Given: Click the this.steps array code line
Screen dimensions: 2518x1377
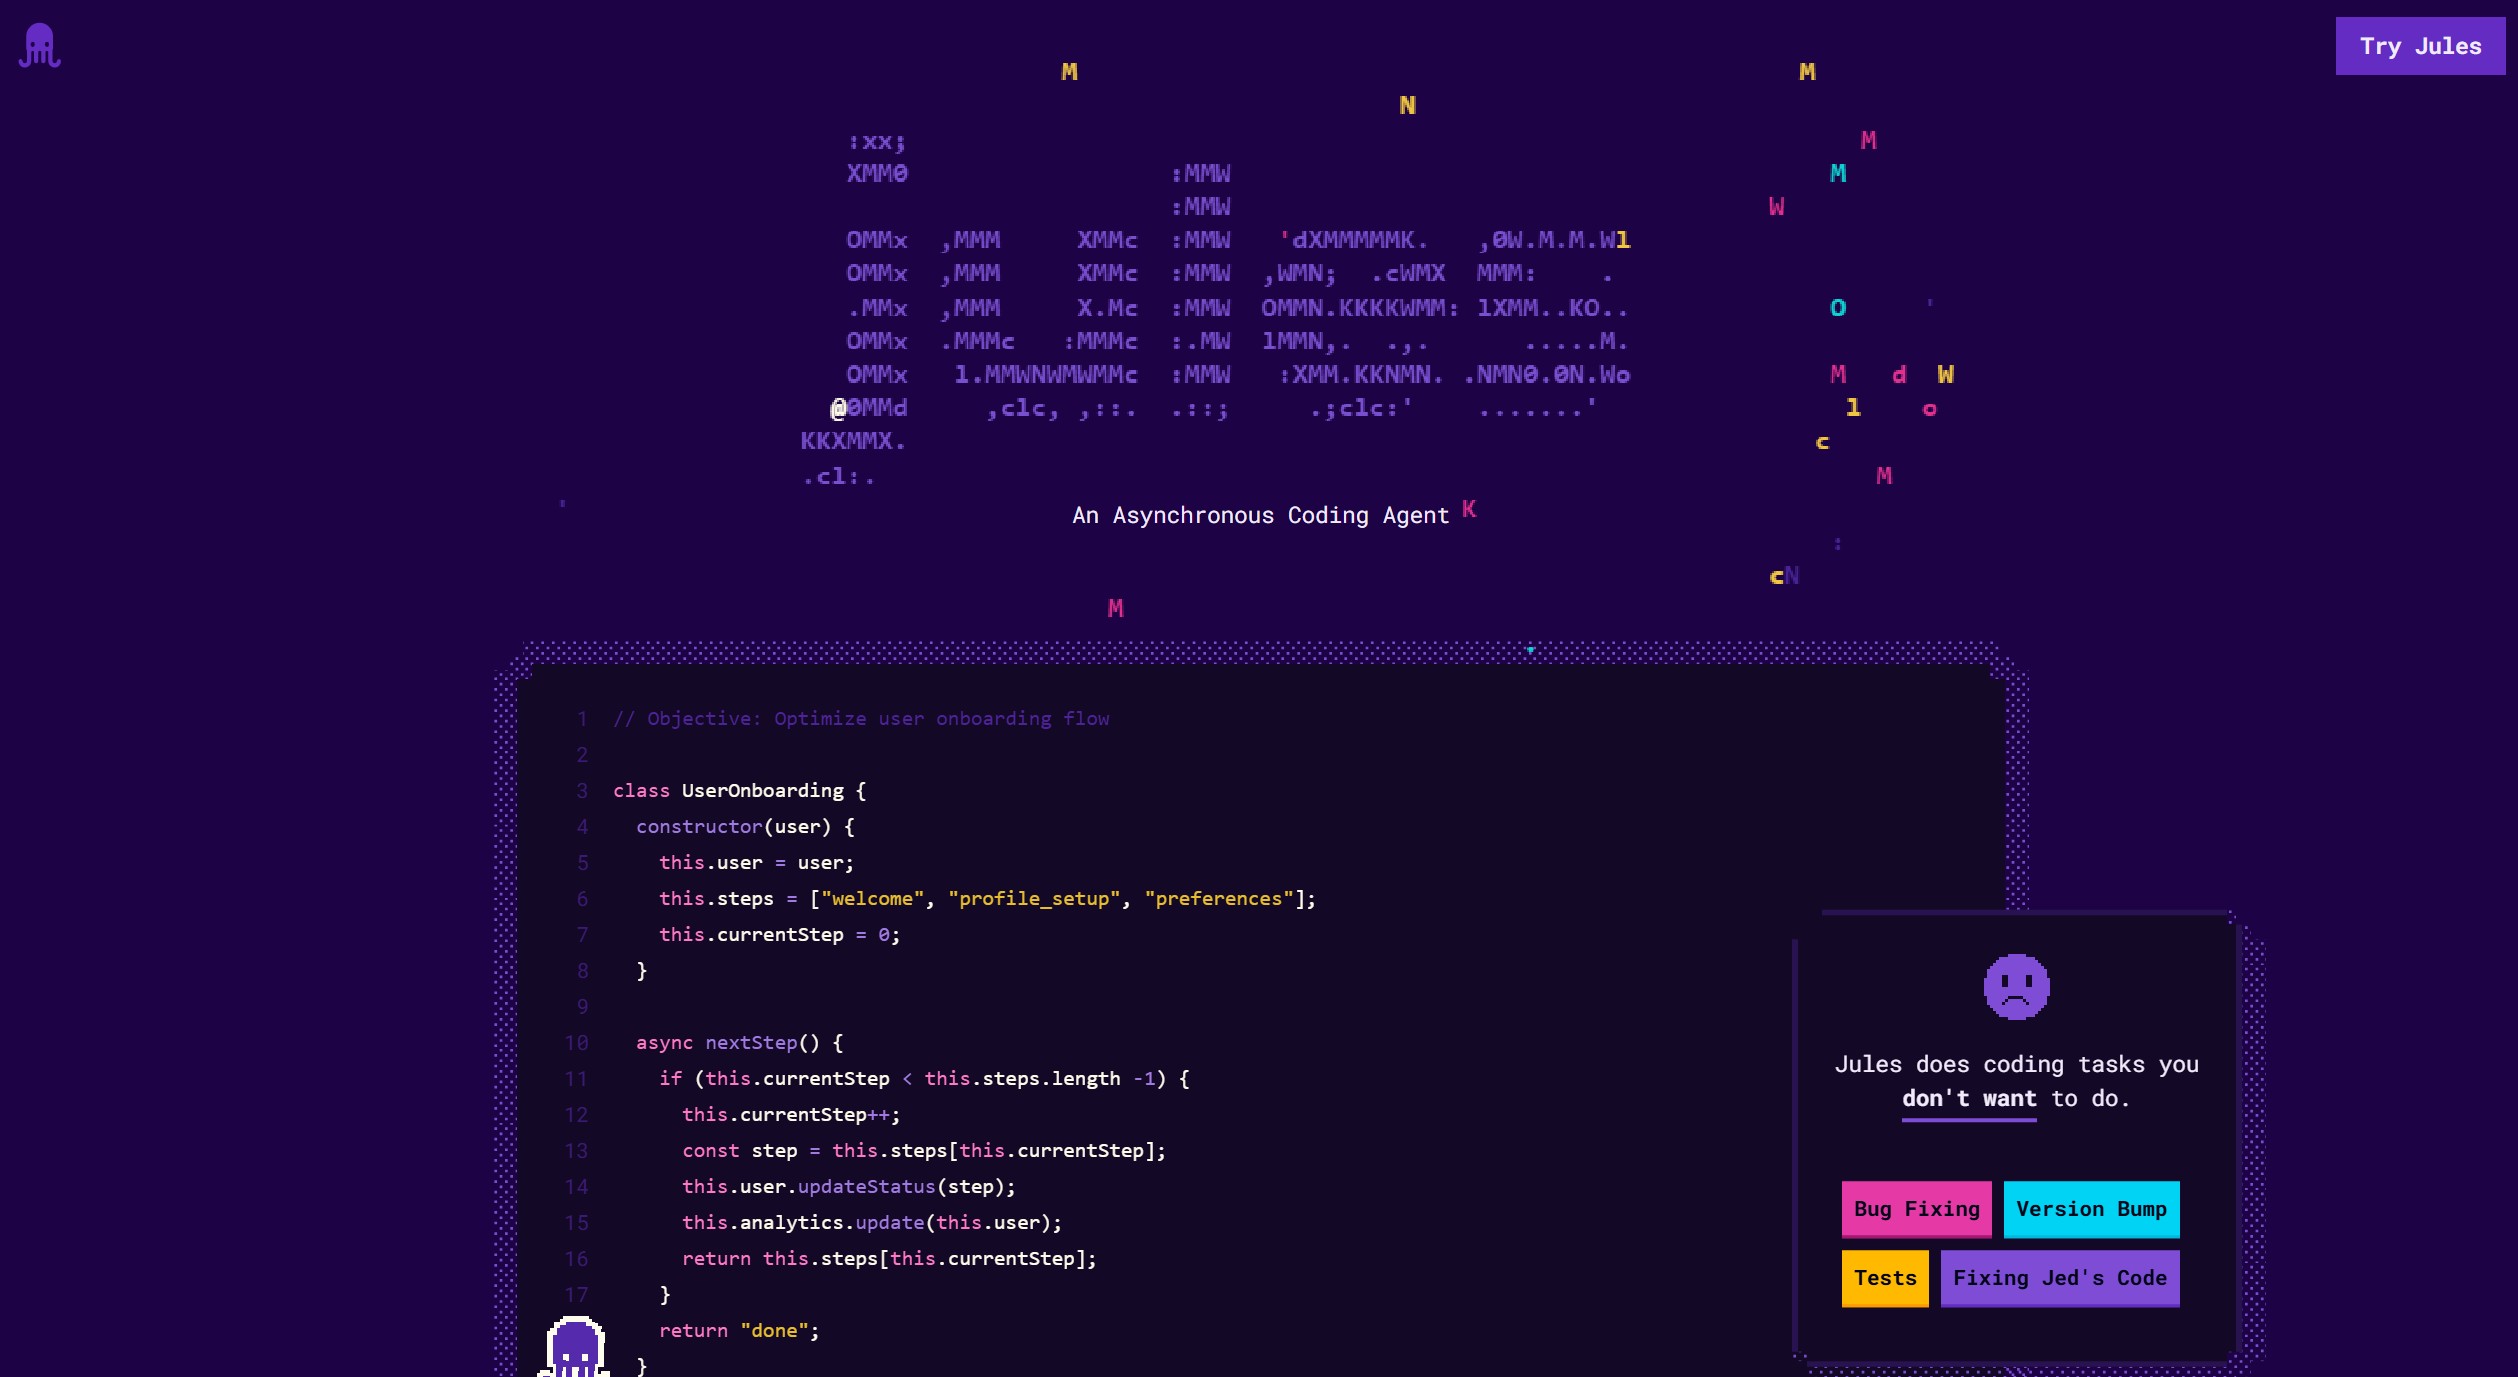Looking at the screenshot, I should tap(986, 899).
